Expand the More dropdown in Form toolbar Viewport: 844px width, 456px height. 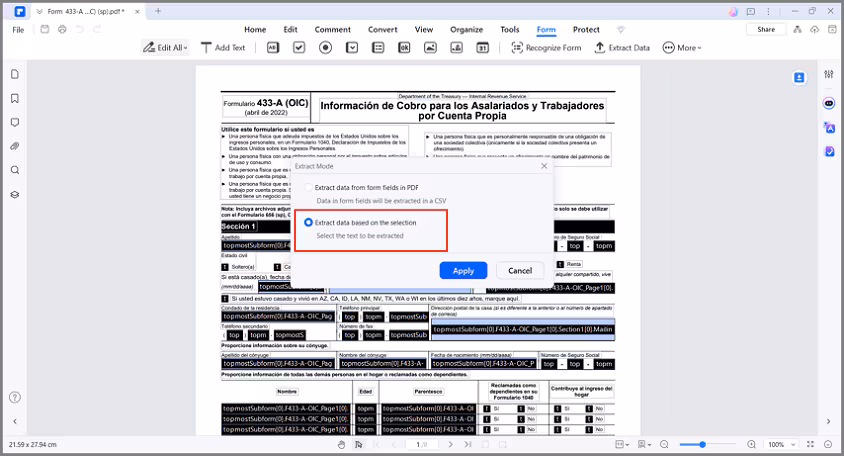click(x=682, y=48)
